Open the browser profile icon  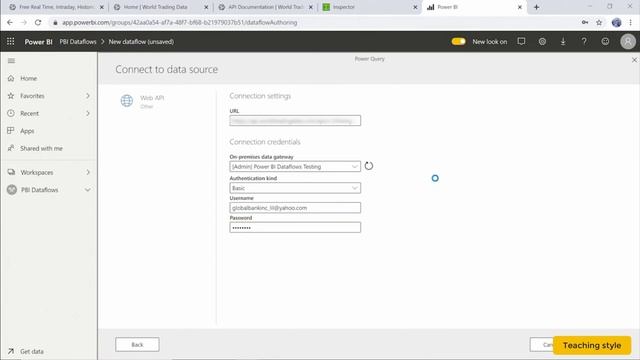(616, 23)
